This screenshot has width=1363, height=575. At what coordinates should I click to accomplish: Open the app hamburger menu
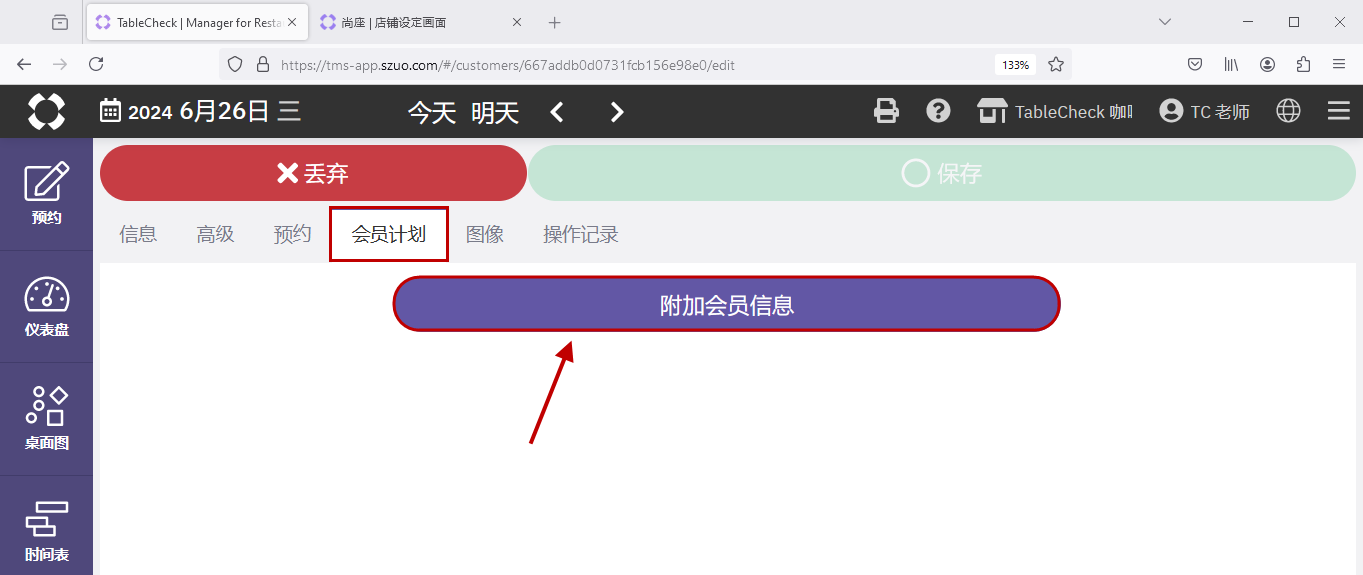pyautogui.click(x=1339, y=111)
